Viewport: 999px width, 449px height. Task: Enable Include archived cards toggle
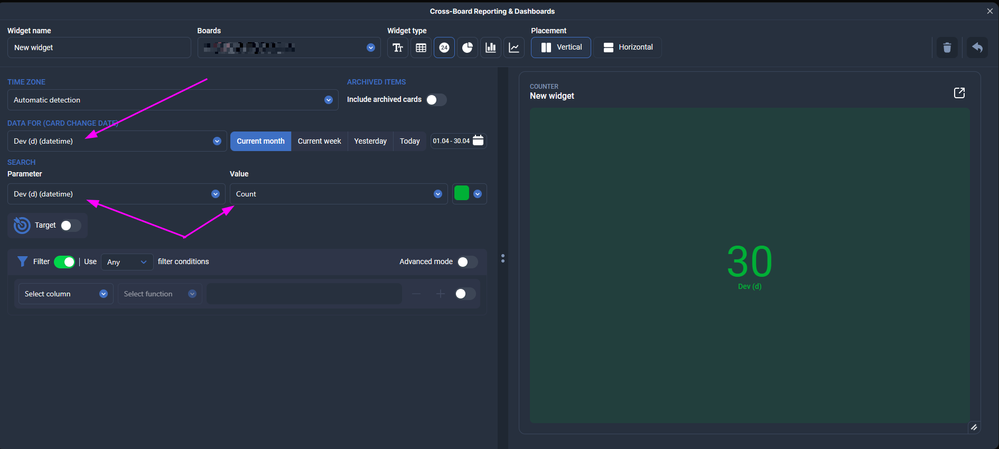(436, 100)
